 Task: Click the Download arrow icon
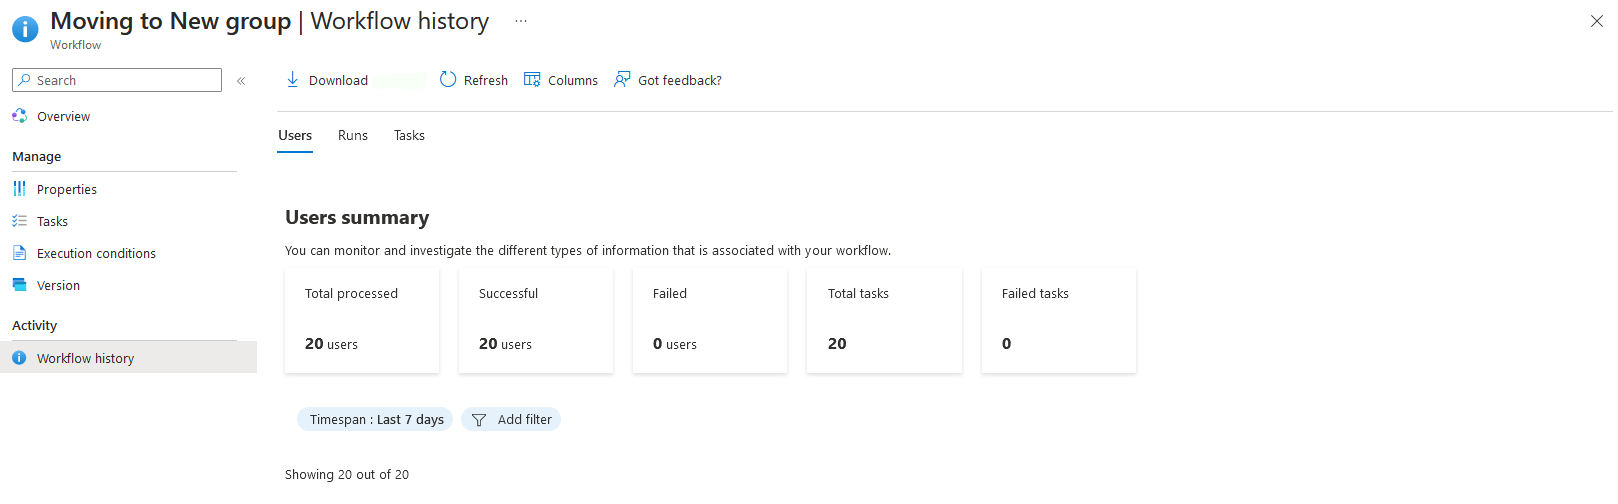(x=292, y=80)
